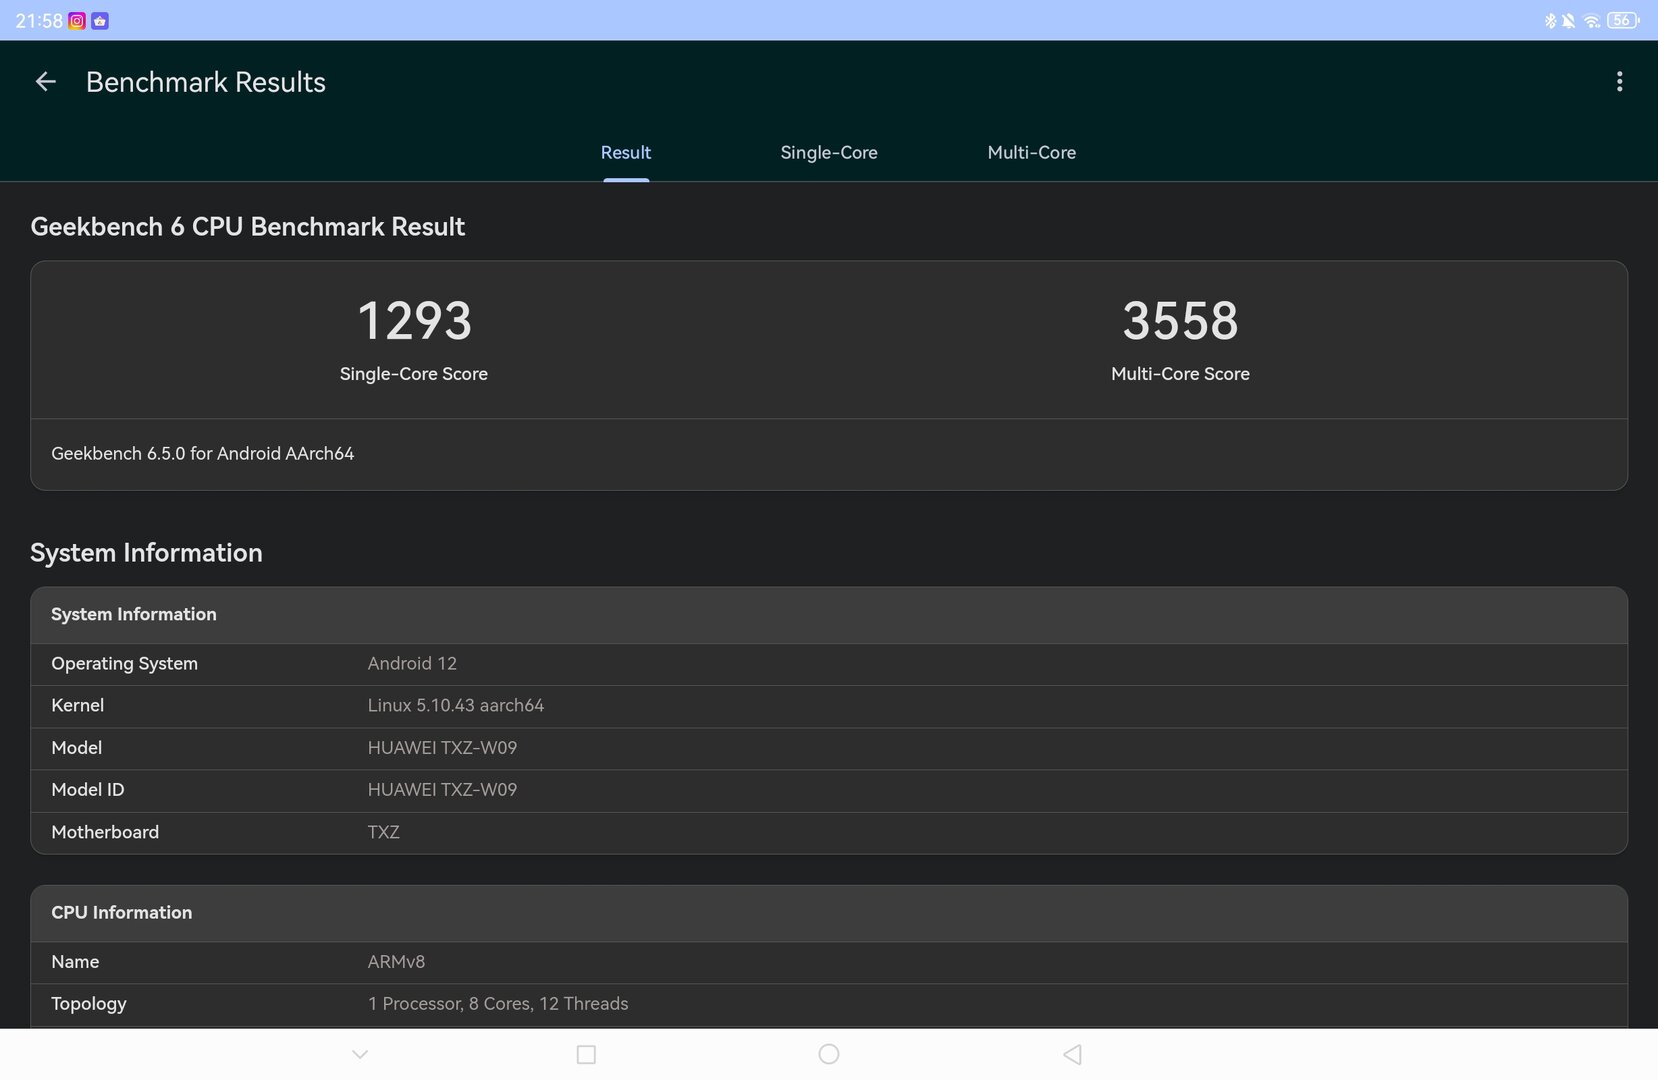The width and height of the screenshot is (1658, 1080).
Task: Tap the Wi-Fi status icon
Action: point(1591,20)
